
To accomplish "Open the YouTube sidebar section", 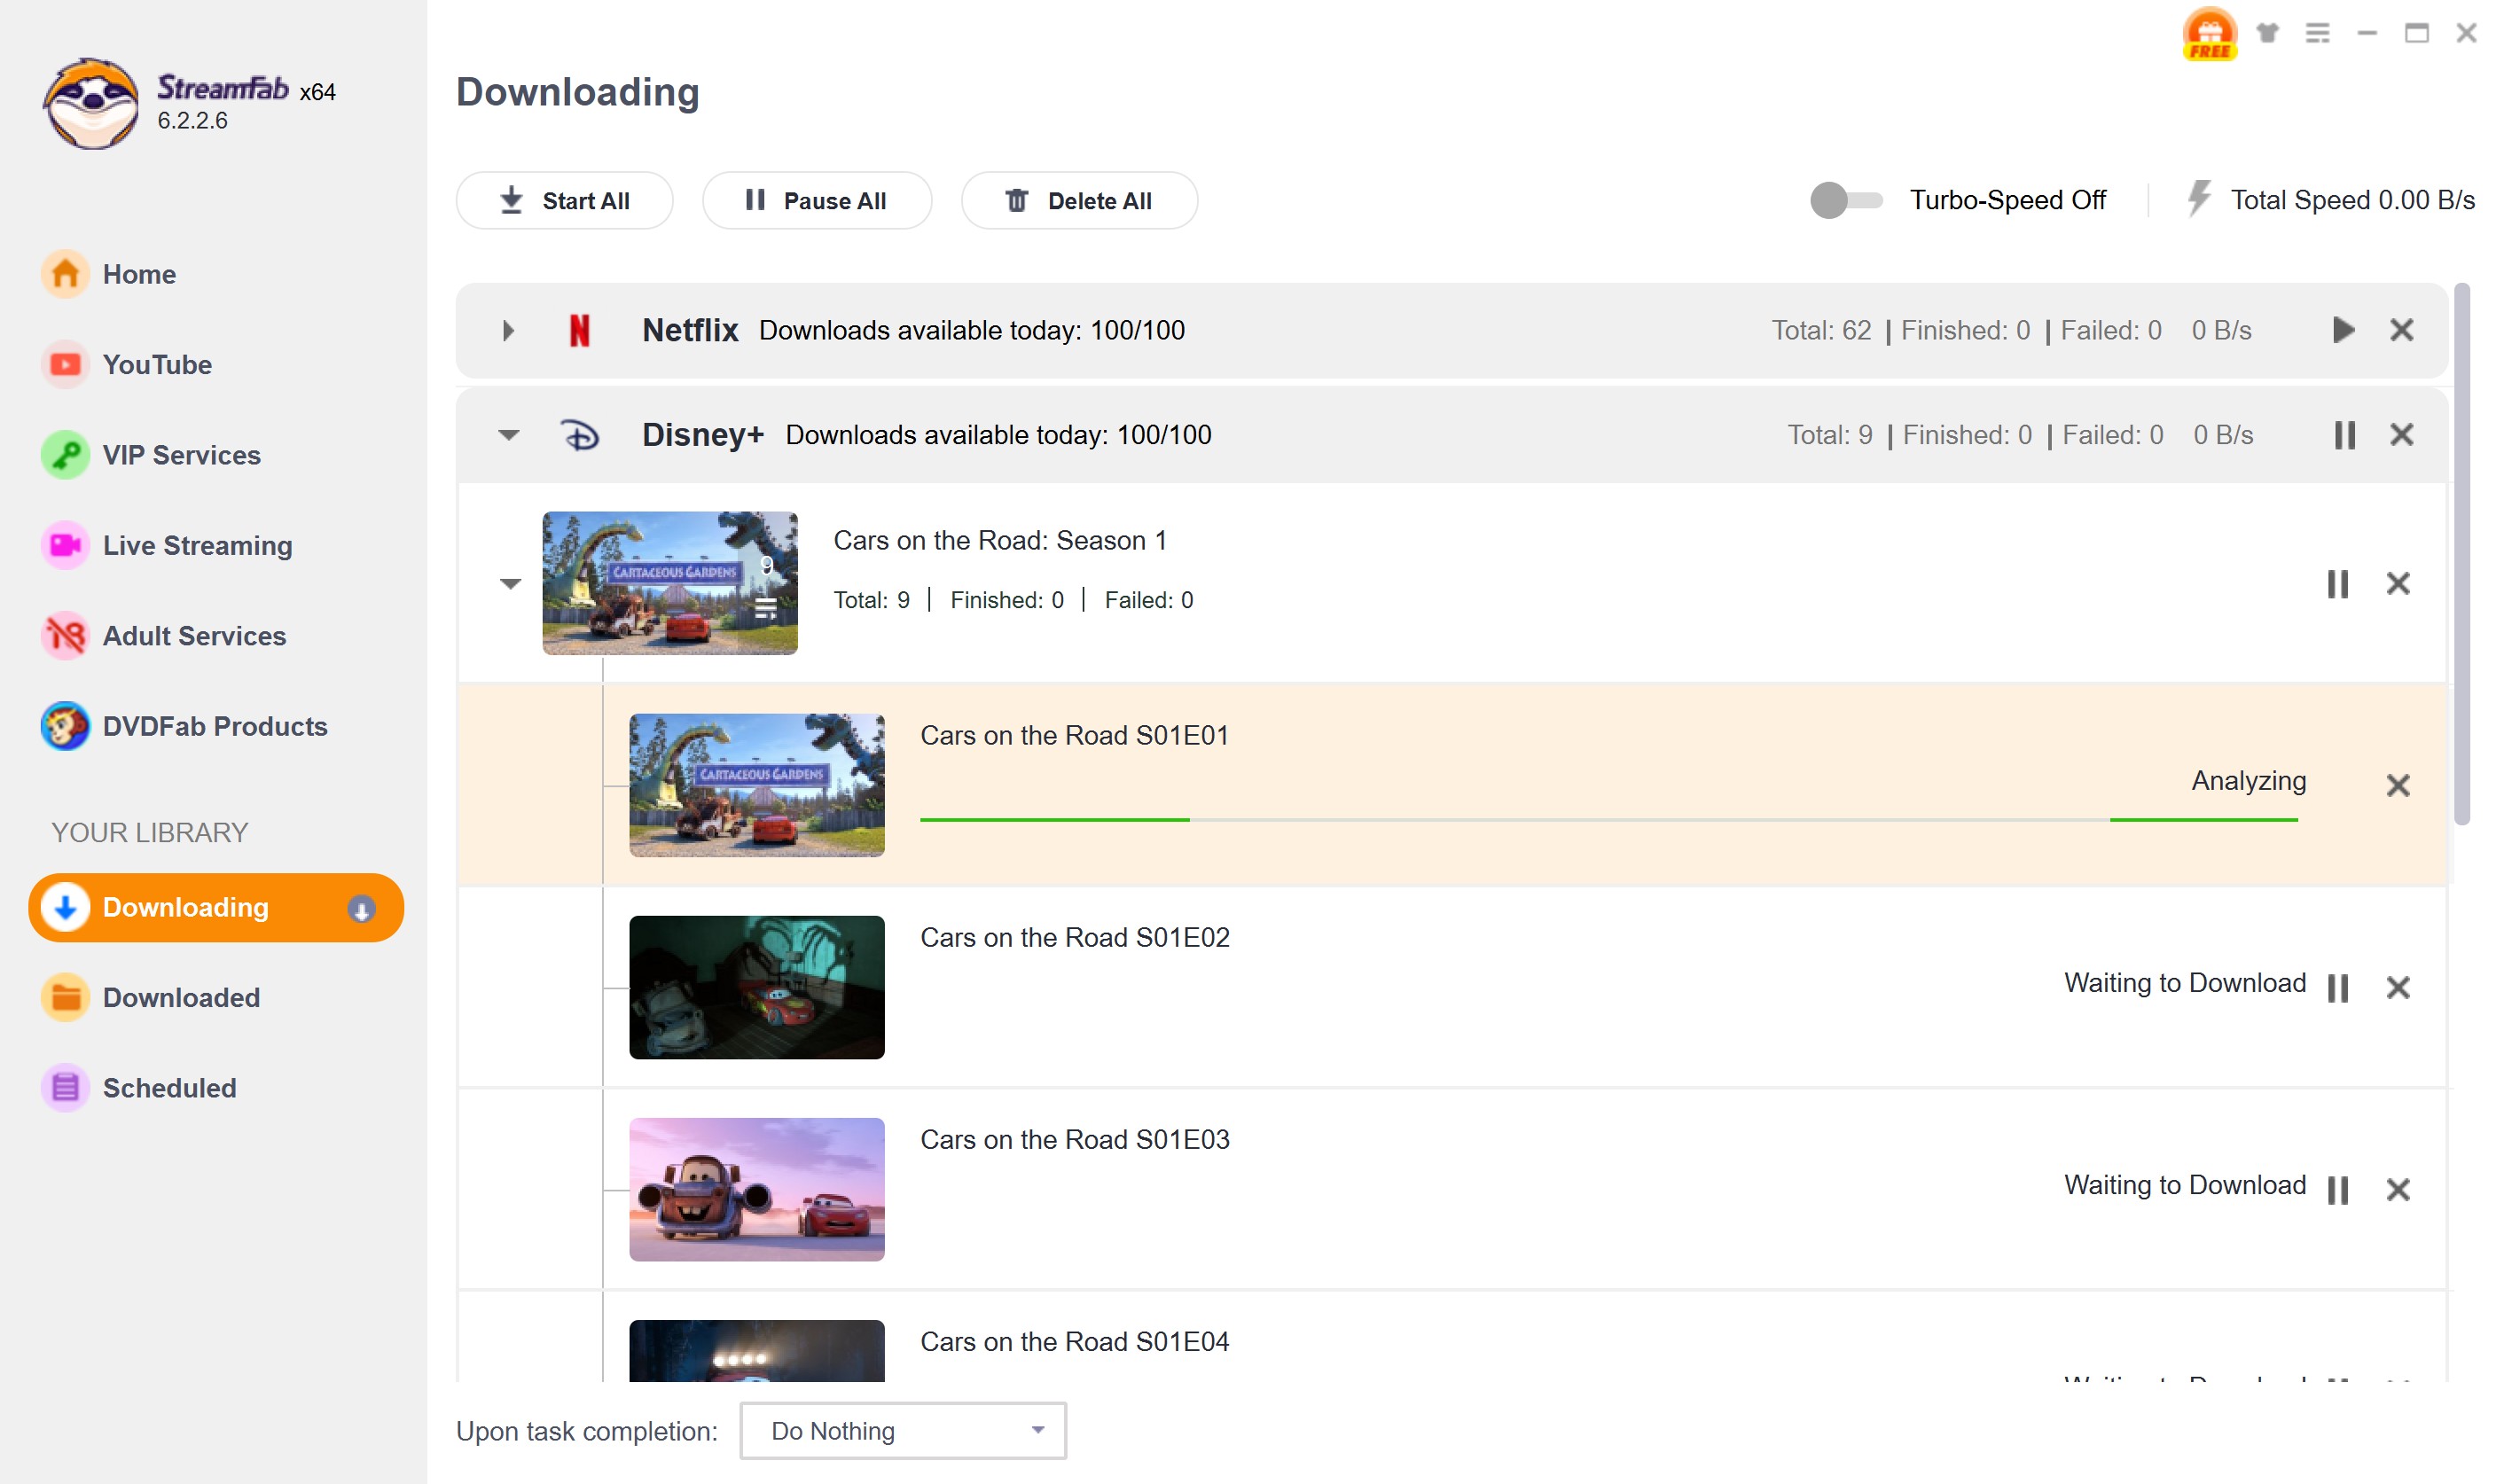I will click(126, 364).
